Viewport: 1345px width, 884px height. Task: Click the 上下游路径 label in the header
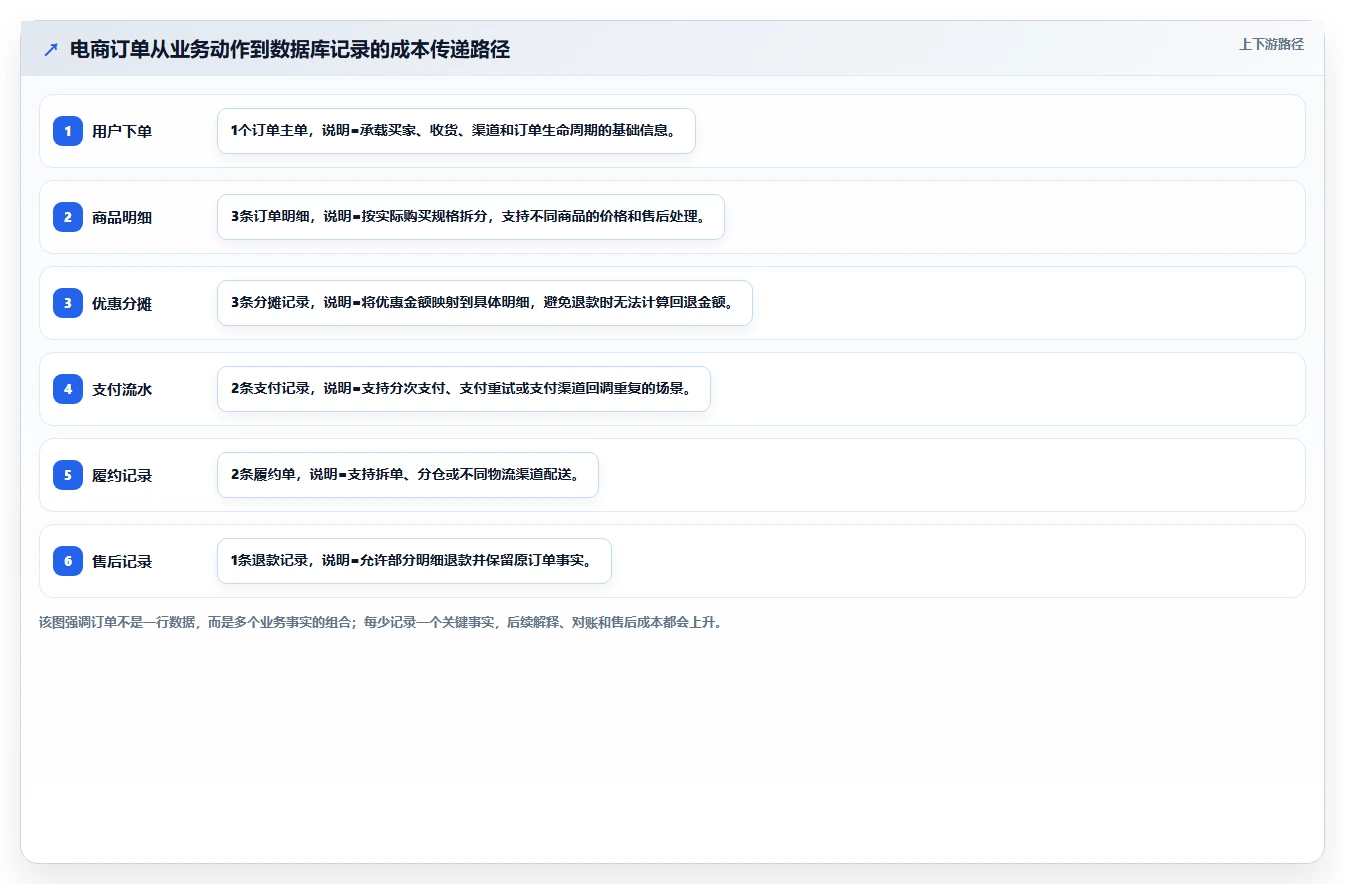(1271, 45)
